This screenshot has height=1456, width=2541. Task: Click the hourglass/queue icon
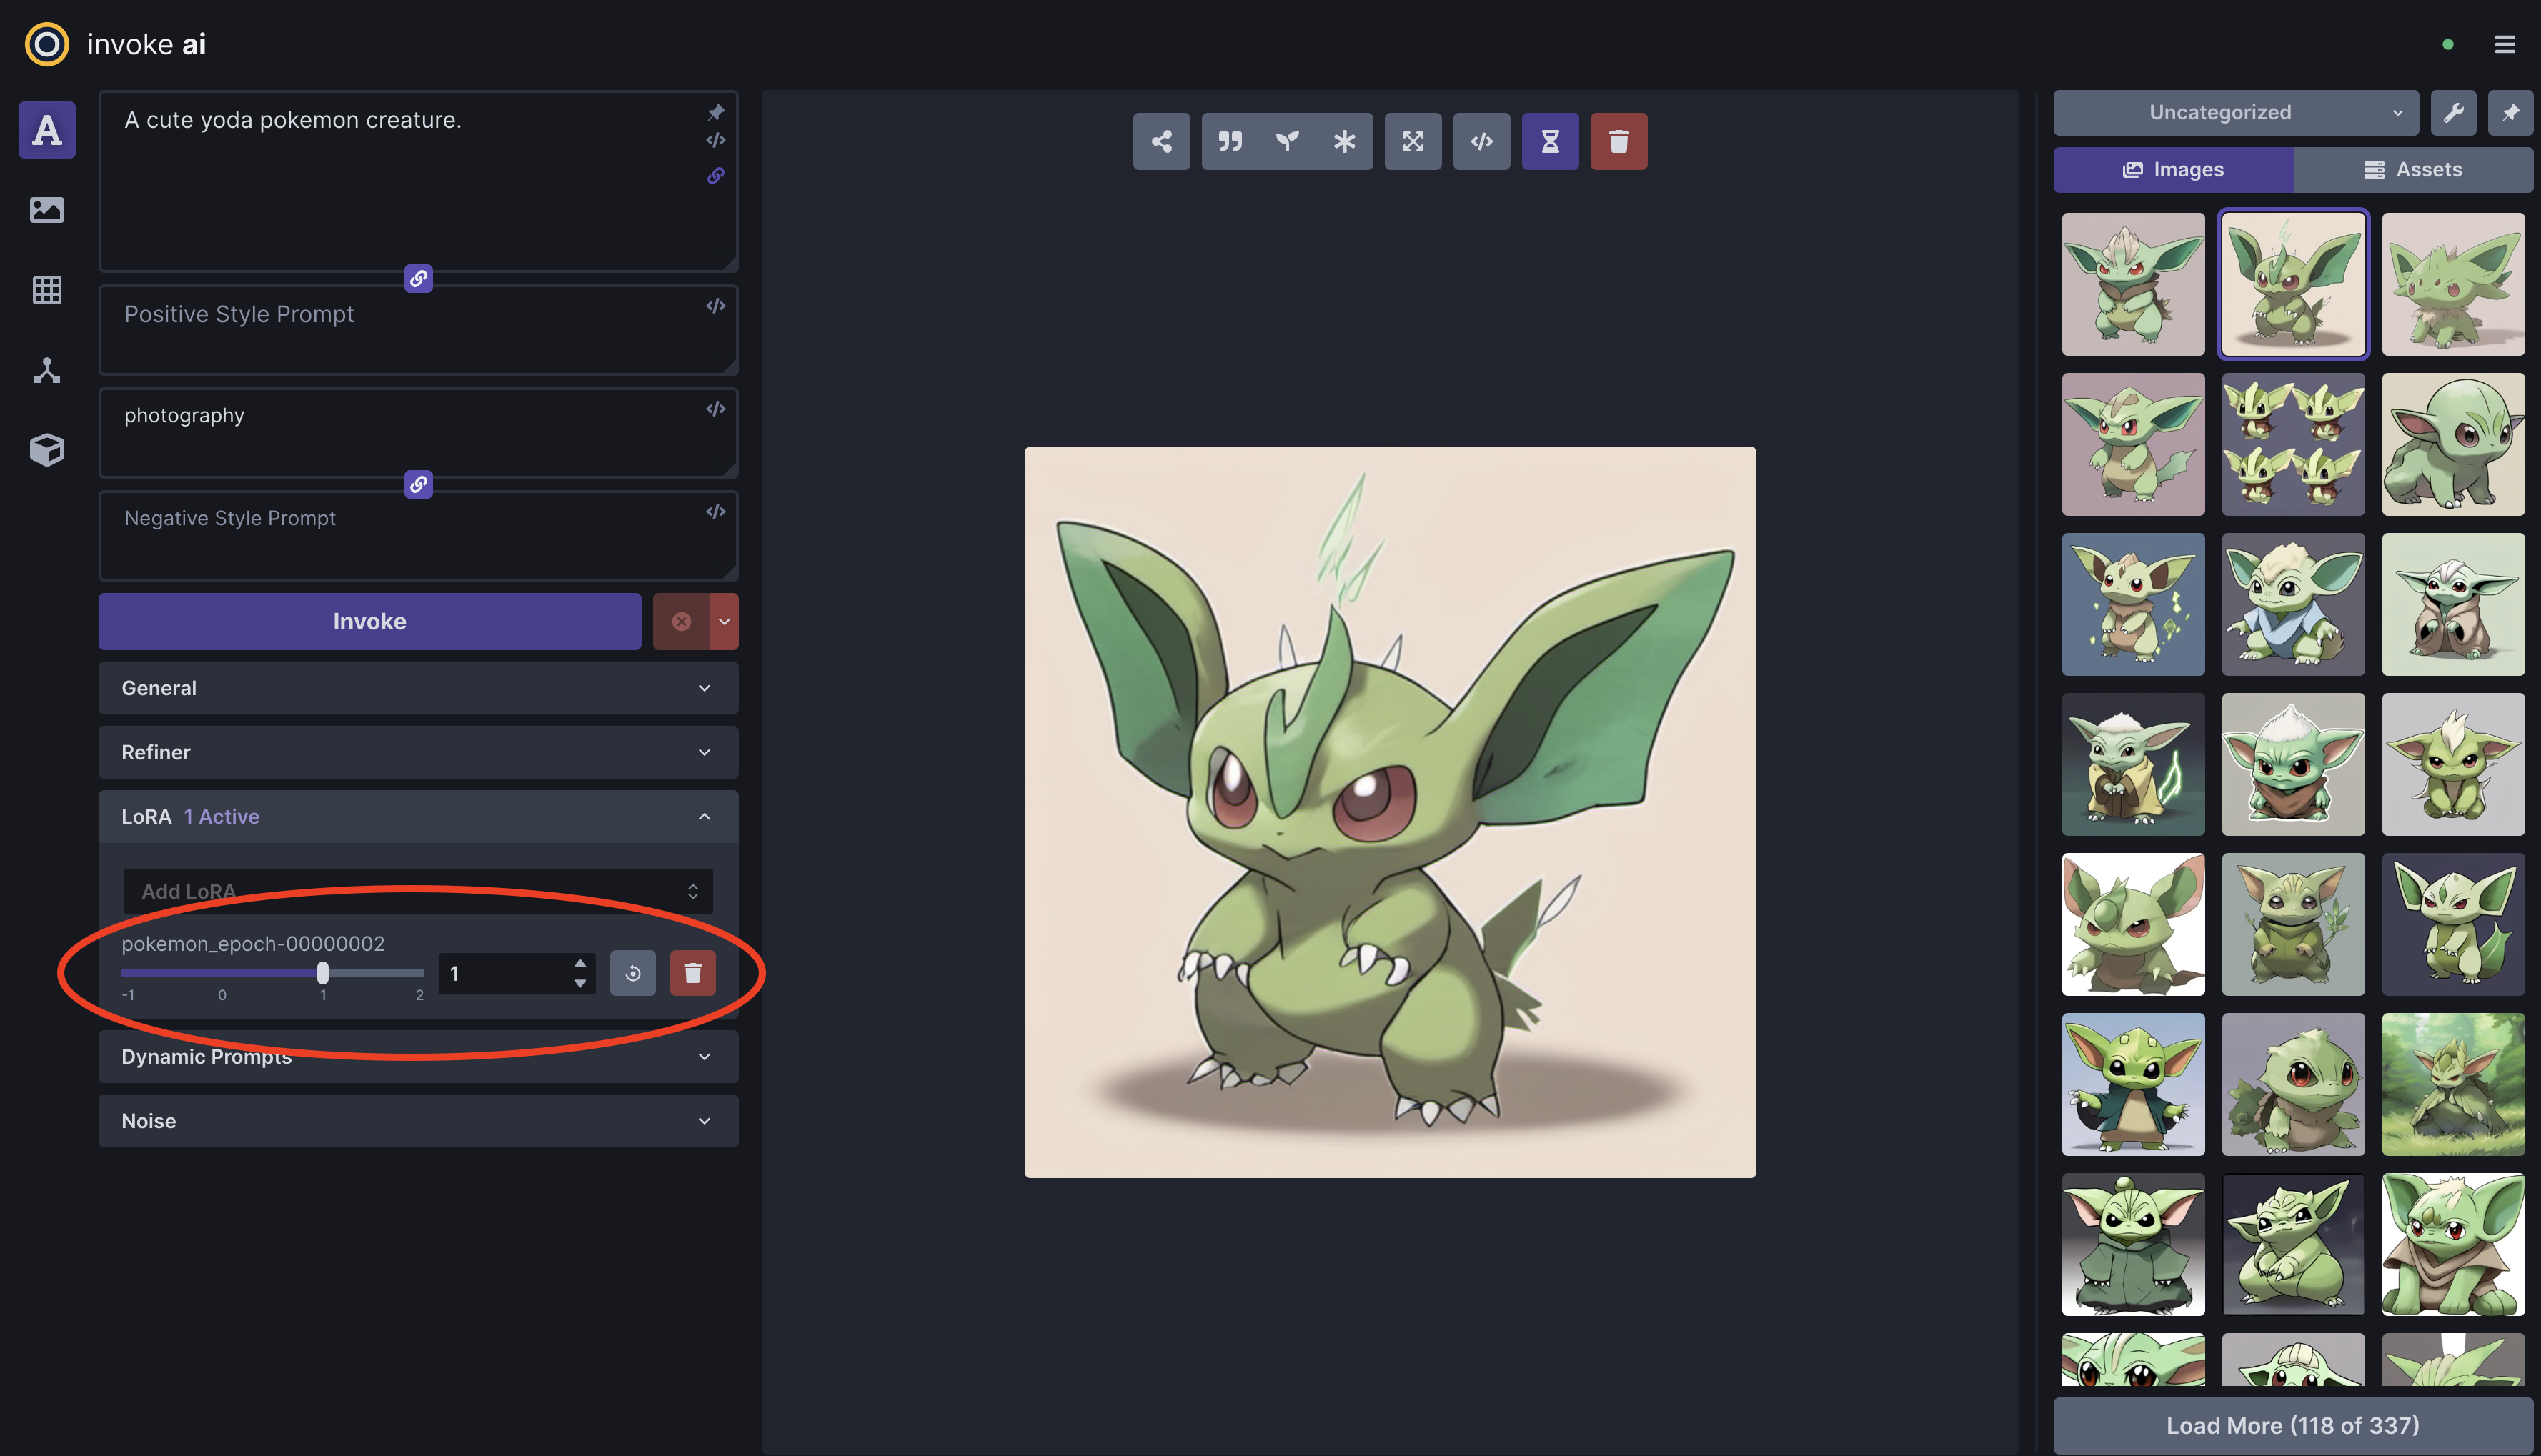[x=1550, y=139]
